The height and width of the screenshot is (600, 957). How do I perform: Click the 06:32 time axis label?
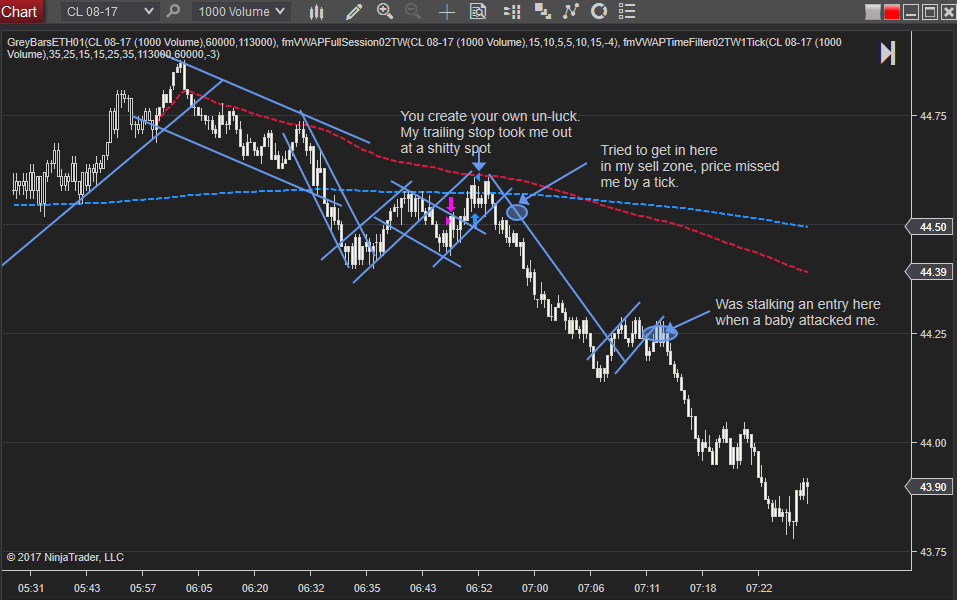311,588
